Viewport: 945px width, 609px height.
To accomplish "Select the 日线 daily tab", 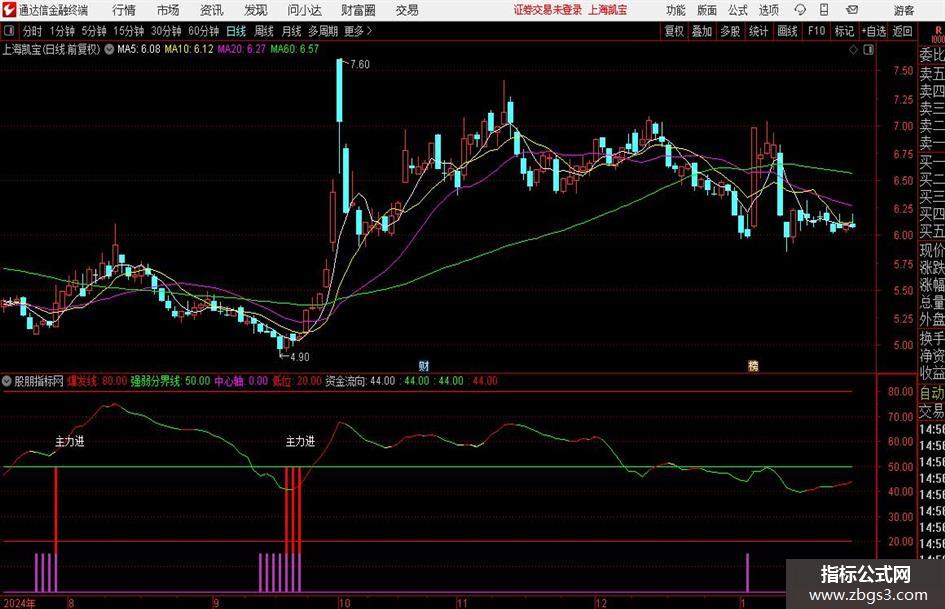I will coord(236,31).
